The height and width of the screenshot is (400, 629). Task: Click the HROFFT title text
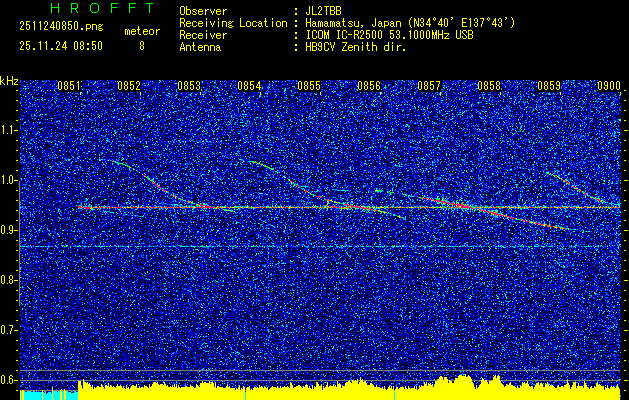tap(88, 9)
